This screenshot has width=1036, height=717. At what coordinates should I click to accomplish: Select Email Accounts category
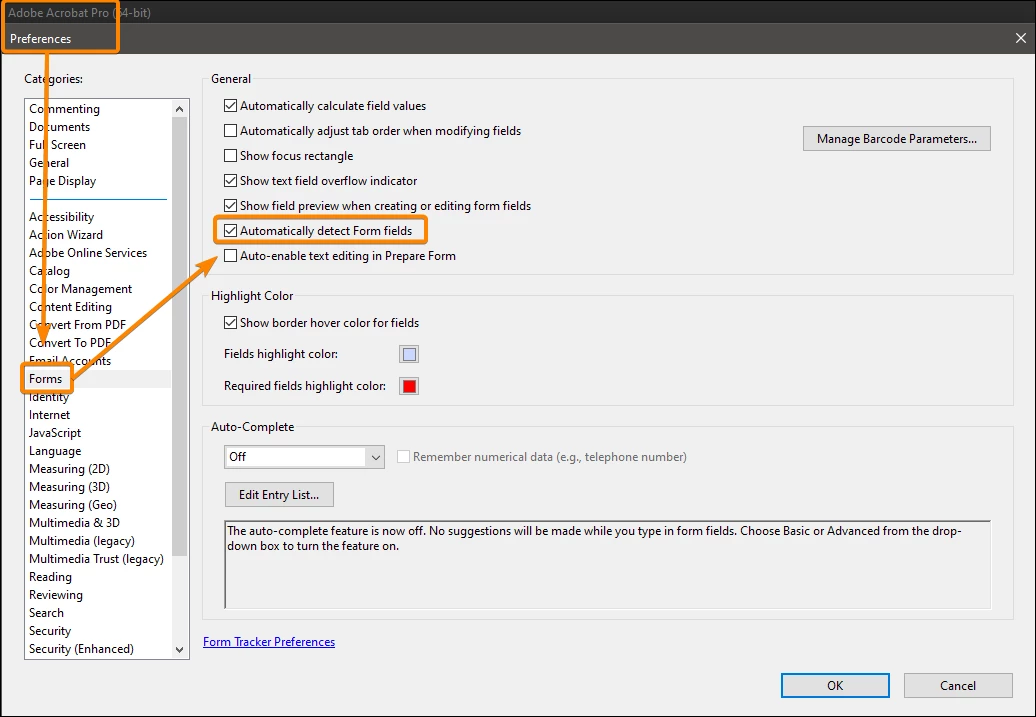(x=70, y=361)
